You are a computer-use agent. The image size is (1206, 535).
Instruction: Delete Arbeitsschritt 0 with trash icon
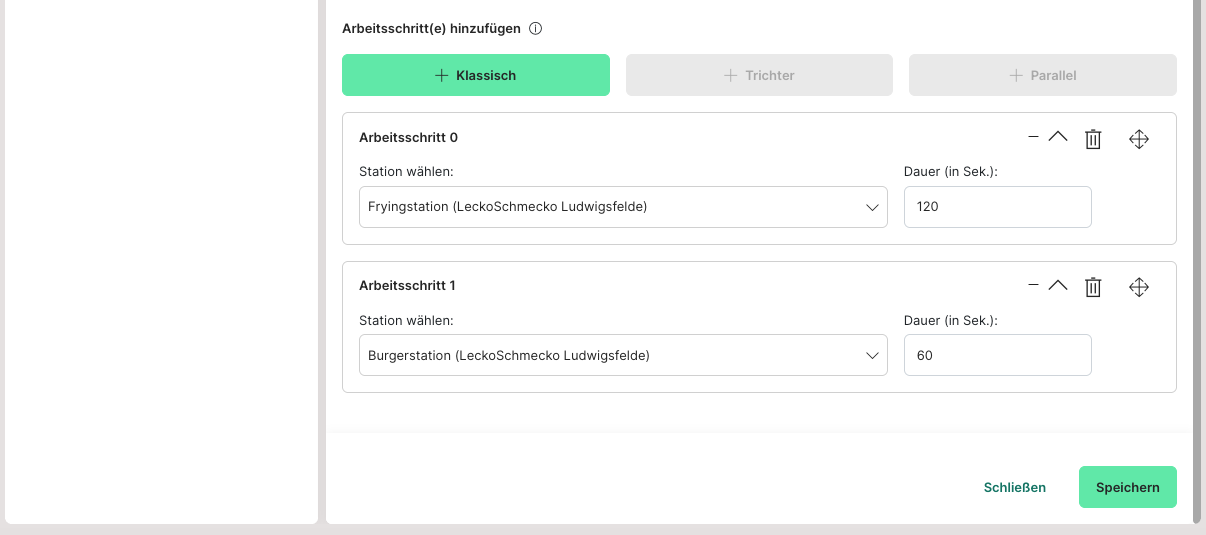[x=1093, y=140]
